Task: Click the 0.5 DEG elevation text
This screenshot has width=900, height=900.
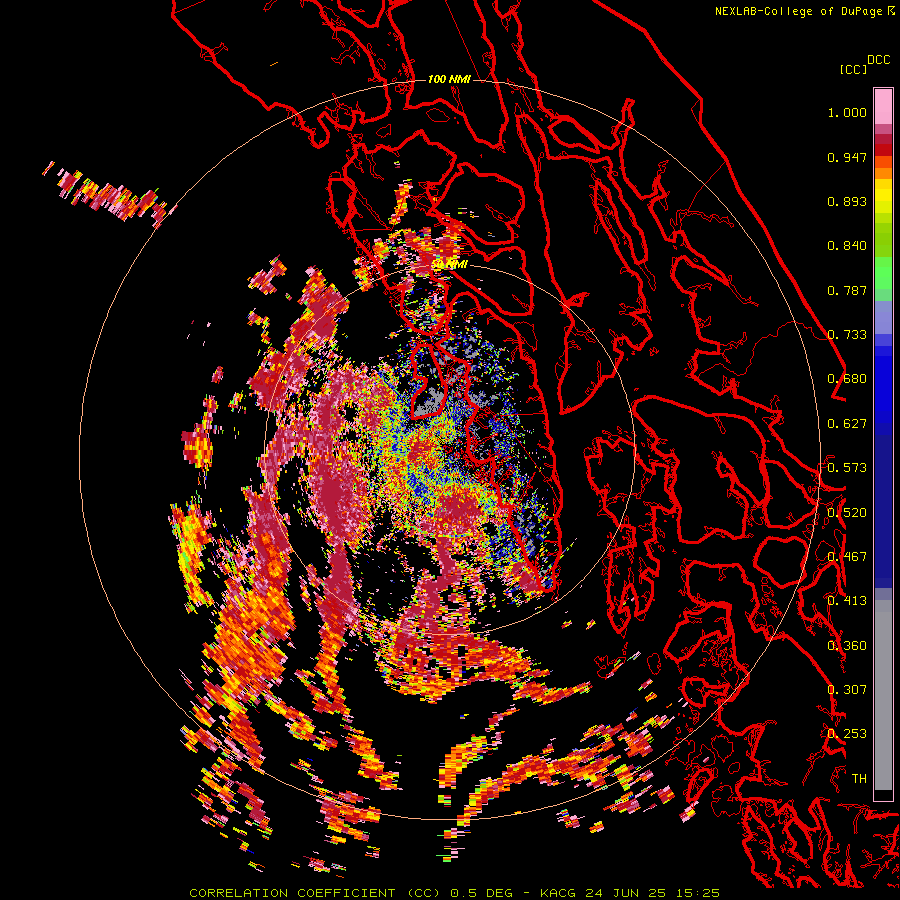Action: (x=482, y=893)
